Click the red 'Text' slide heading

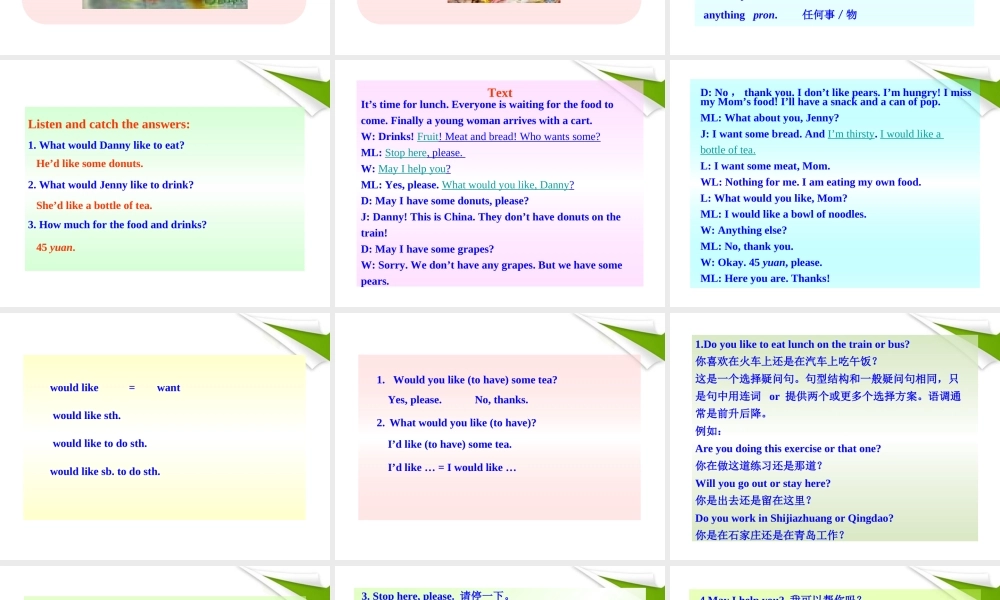[499, 92]
